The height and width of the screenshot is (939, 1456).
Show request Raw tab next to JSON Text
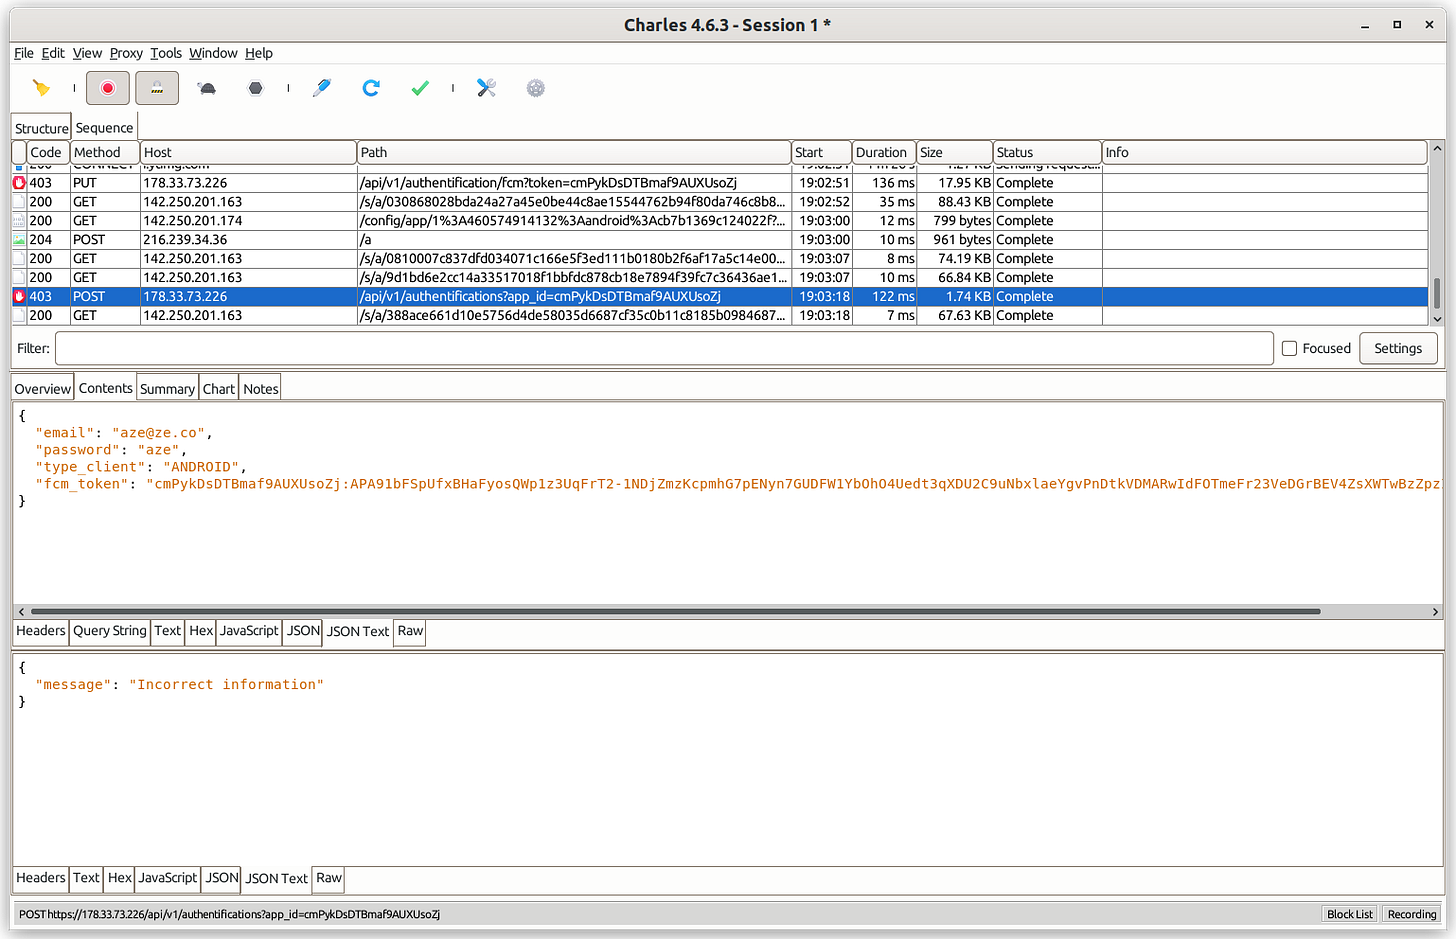pyautogui.click(x=410, y=630)
